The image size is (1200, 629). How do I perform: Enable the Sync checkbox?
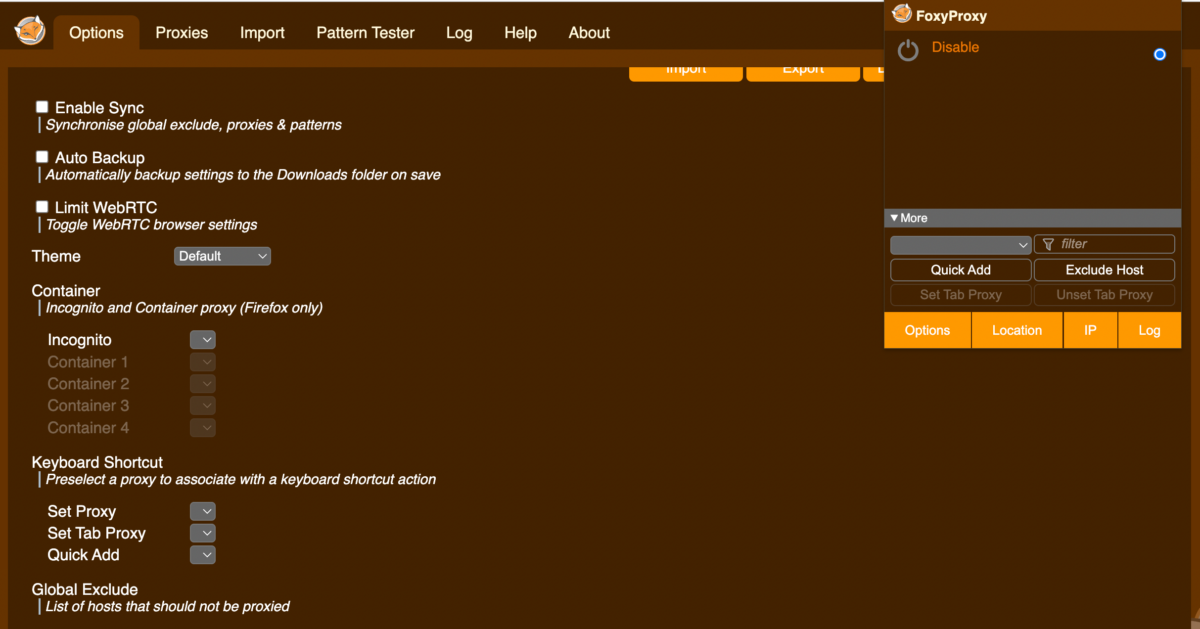click(x=42, y=107)
